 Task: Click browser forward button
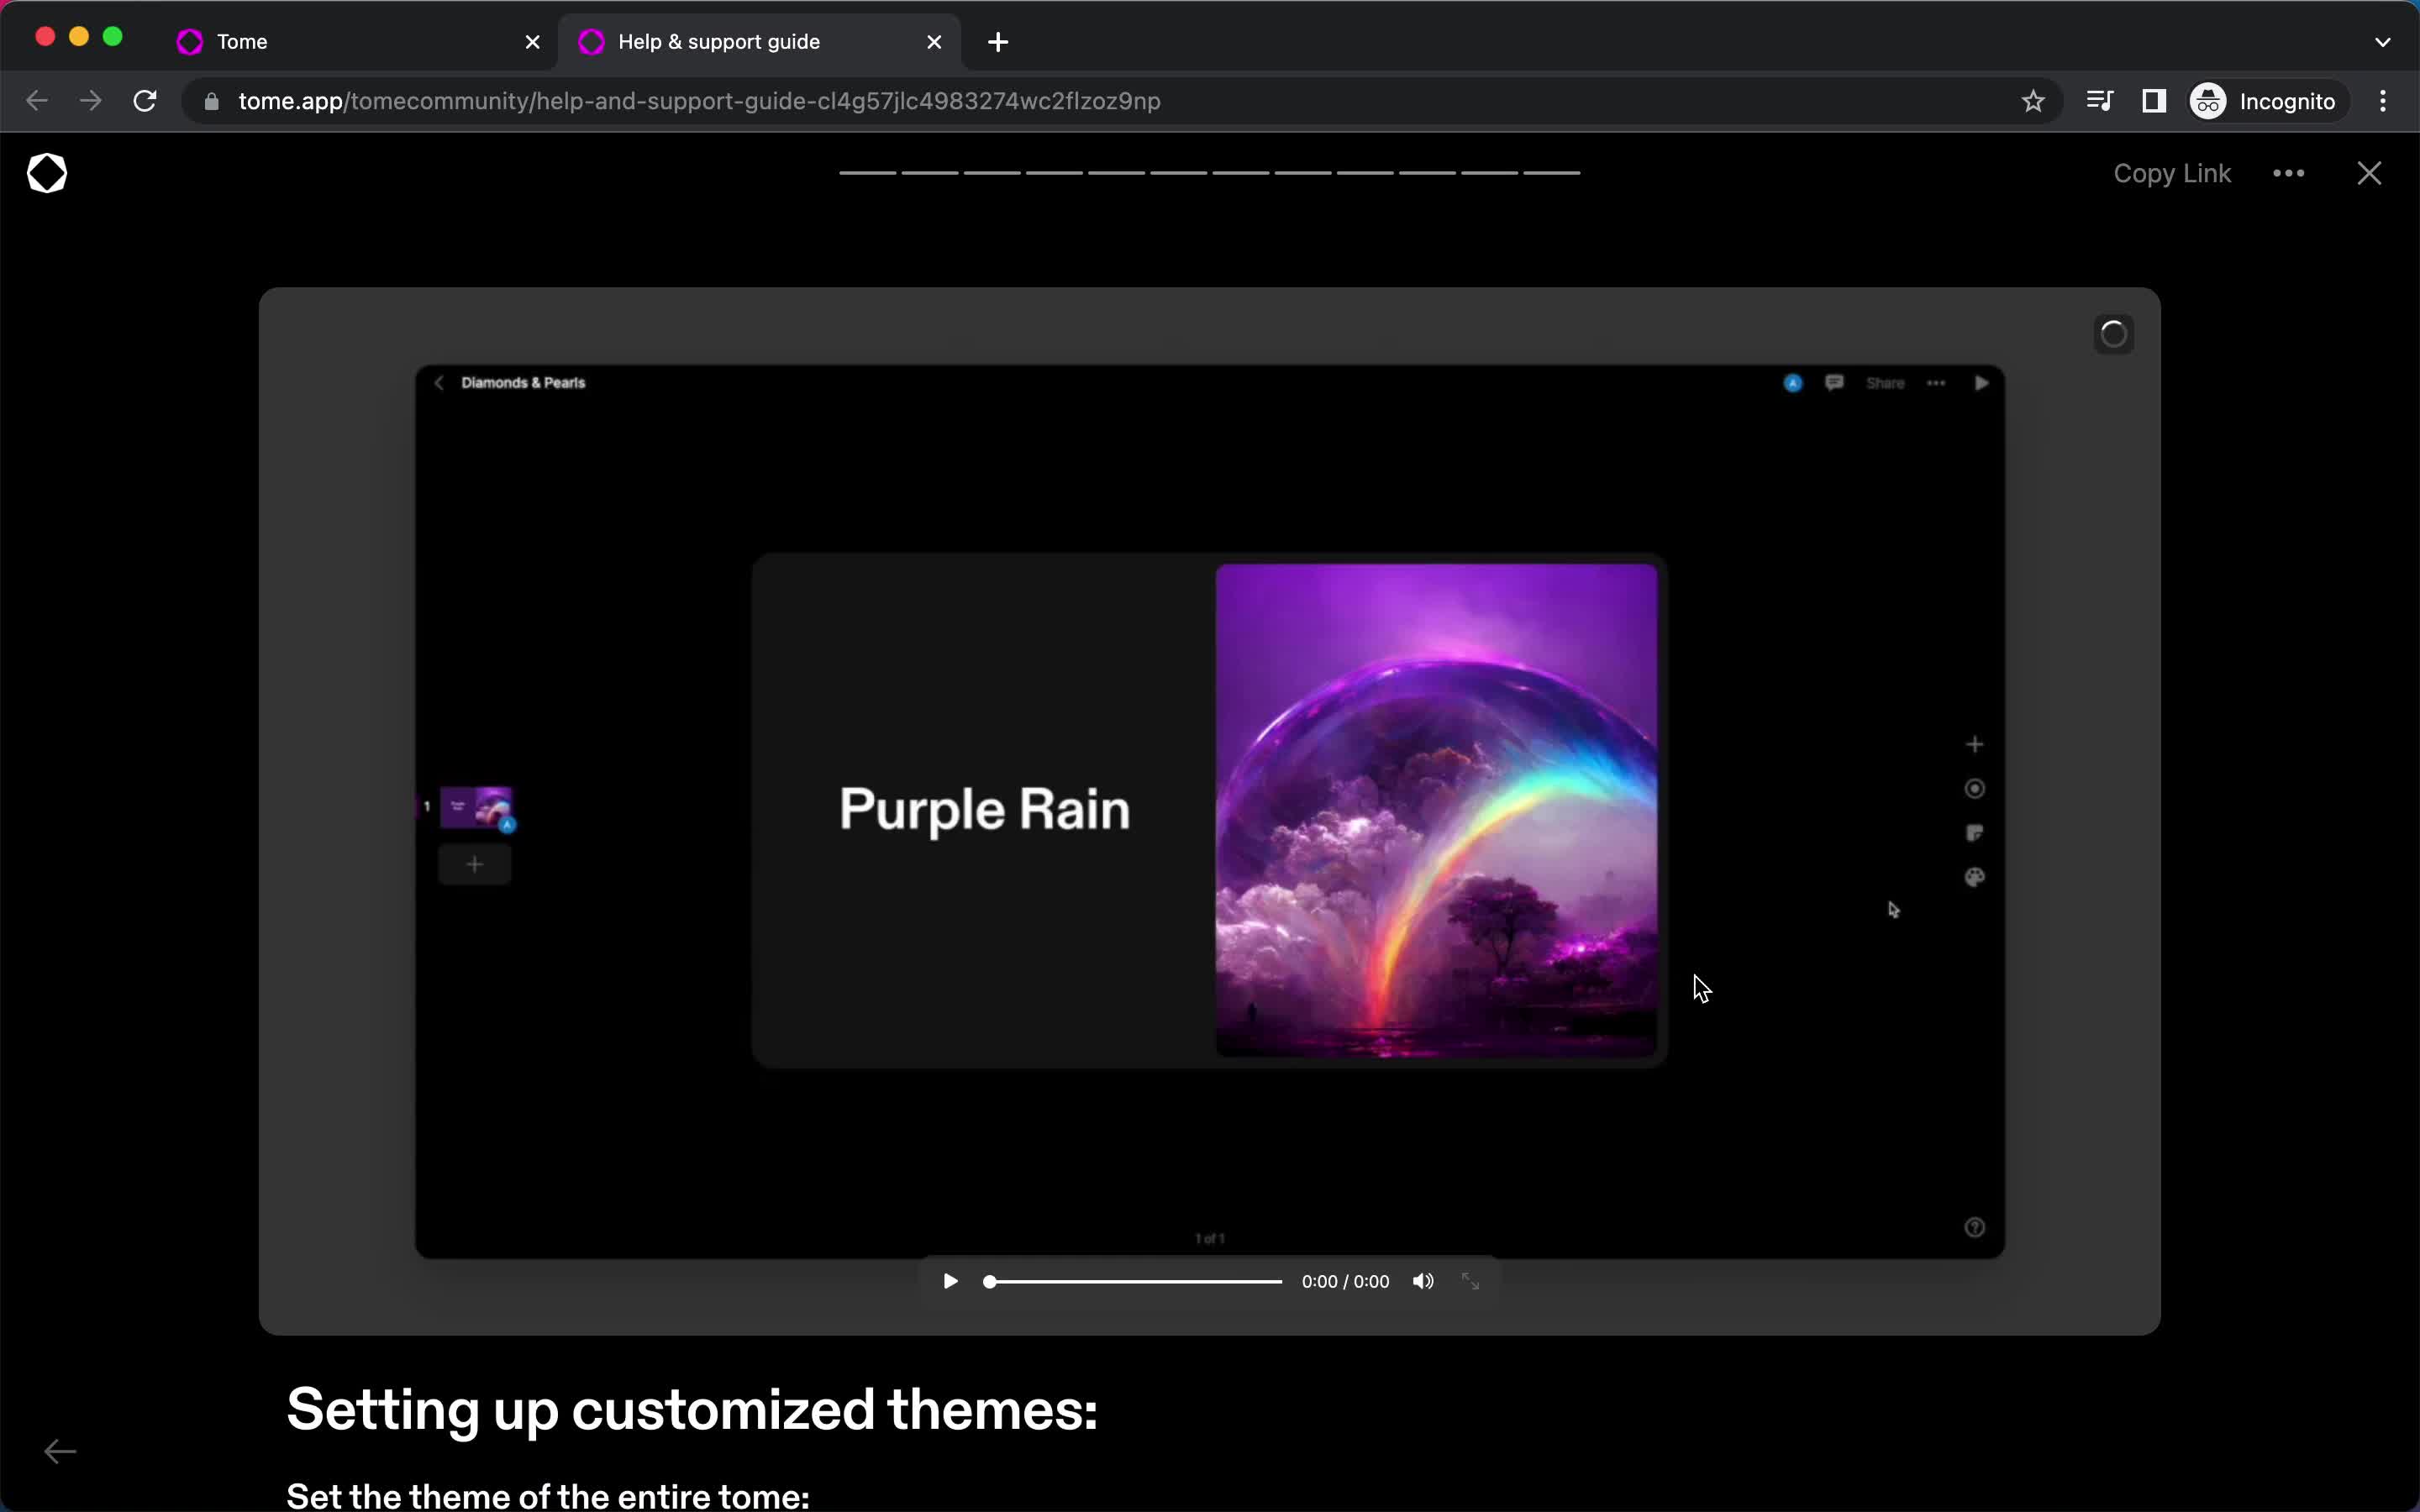[91, 101]
